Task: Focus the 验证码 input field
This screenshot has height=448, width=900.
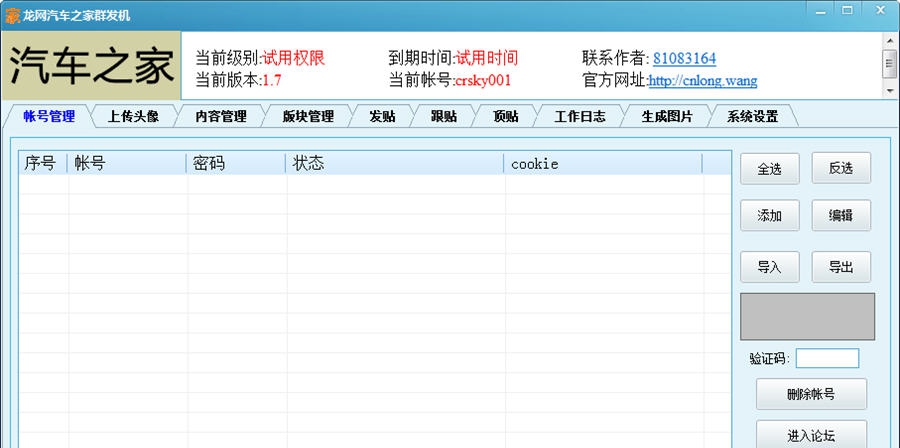Action: click(x=827, y=359)
